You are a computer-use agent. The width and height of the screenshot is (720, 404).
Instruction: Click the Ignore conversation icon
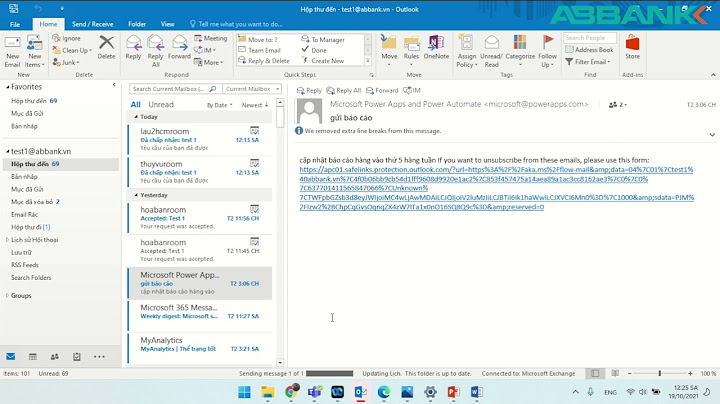coord(67,38)
